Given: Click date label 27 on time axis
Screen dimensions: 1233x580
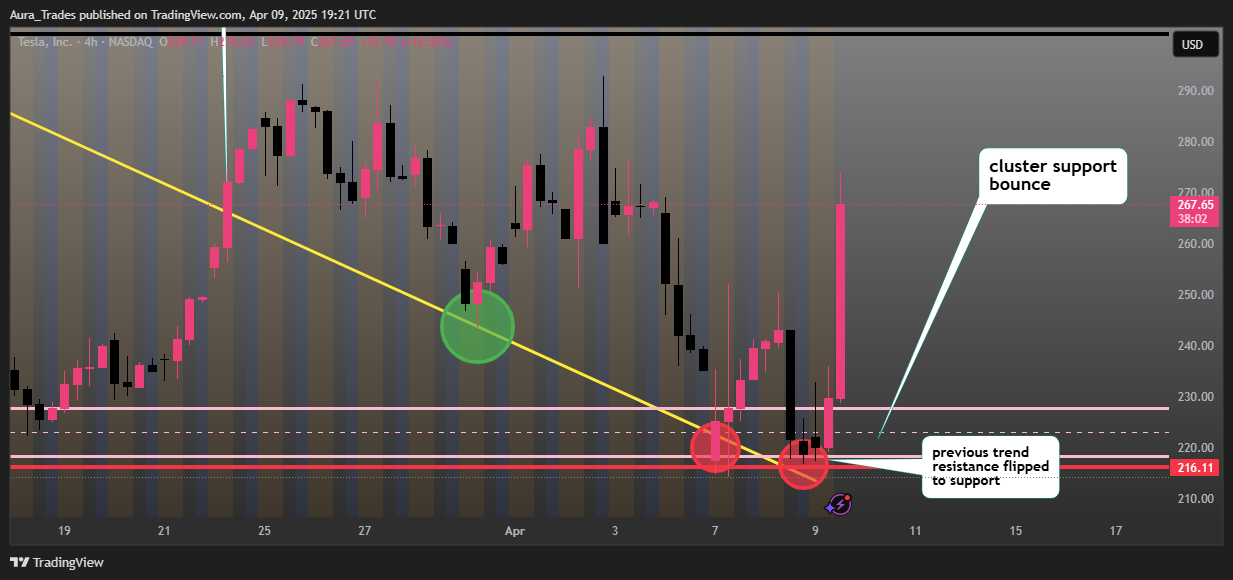Looking at the screenshot, I should pyautogui.click(x=365, y=531).
